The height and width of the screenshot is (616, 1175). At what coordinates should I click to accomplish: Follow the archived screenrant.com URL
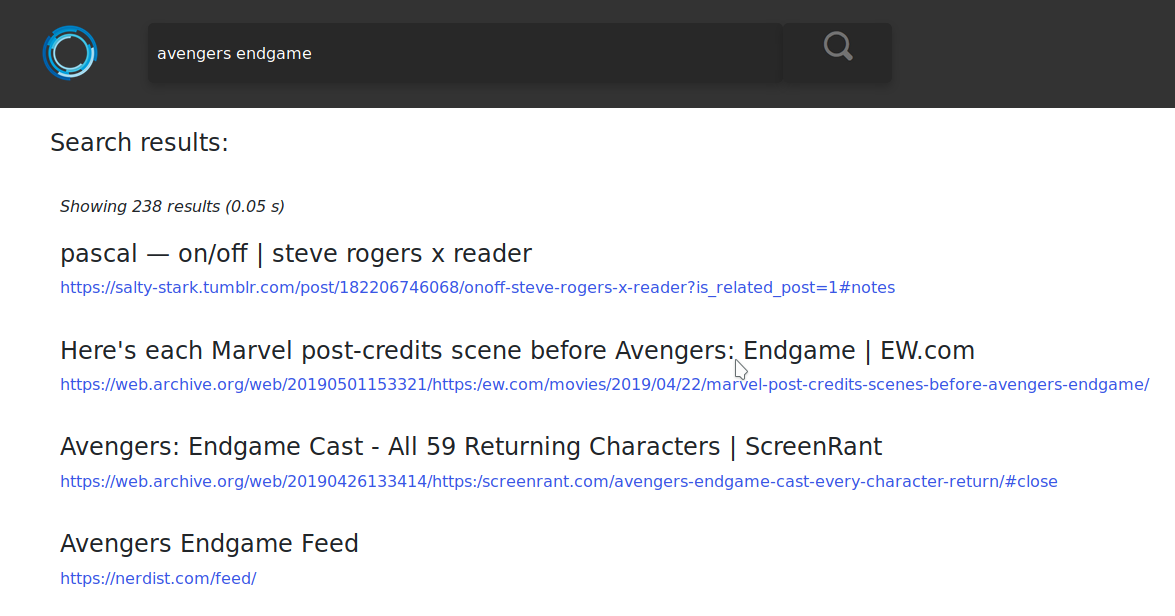coord(558,482)
